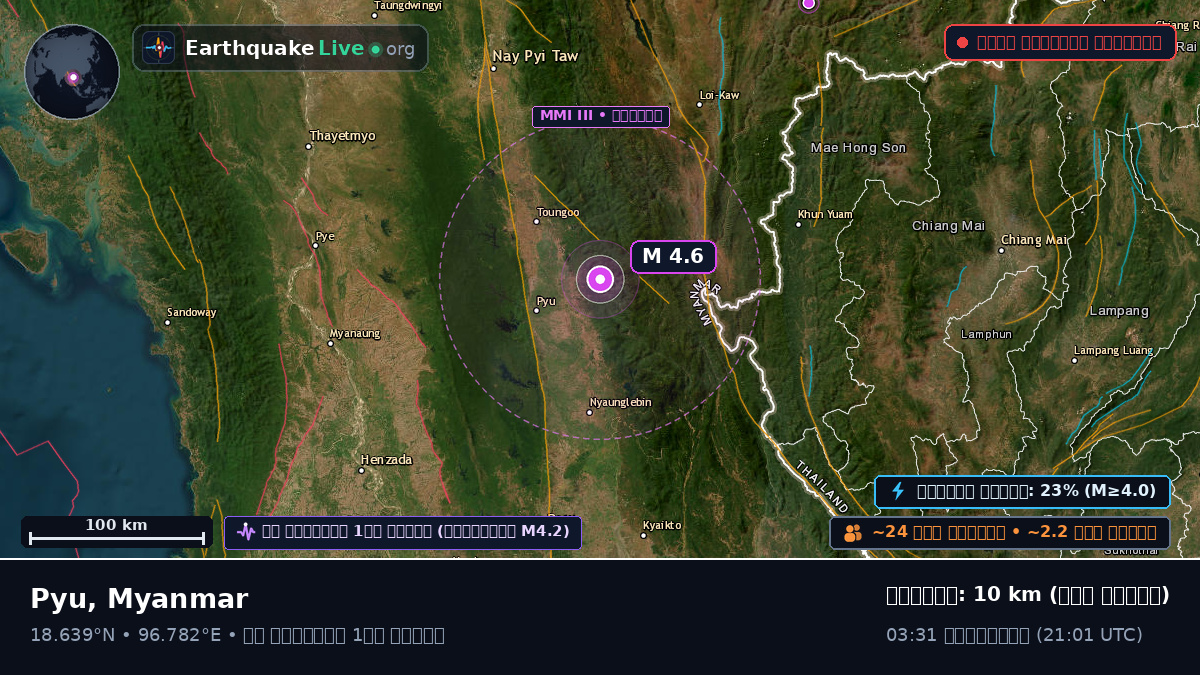Click the Lamphun label
Viewport: 1200px width, 675px height.
pyautogui.click(x=987, y=334)
